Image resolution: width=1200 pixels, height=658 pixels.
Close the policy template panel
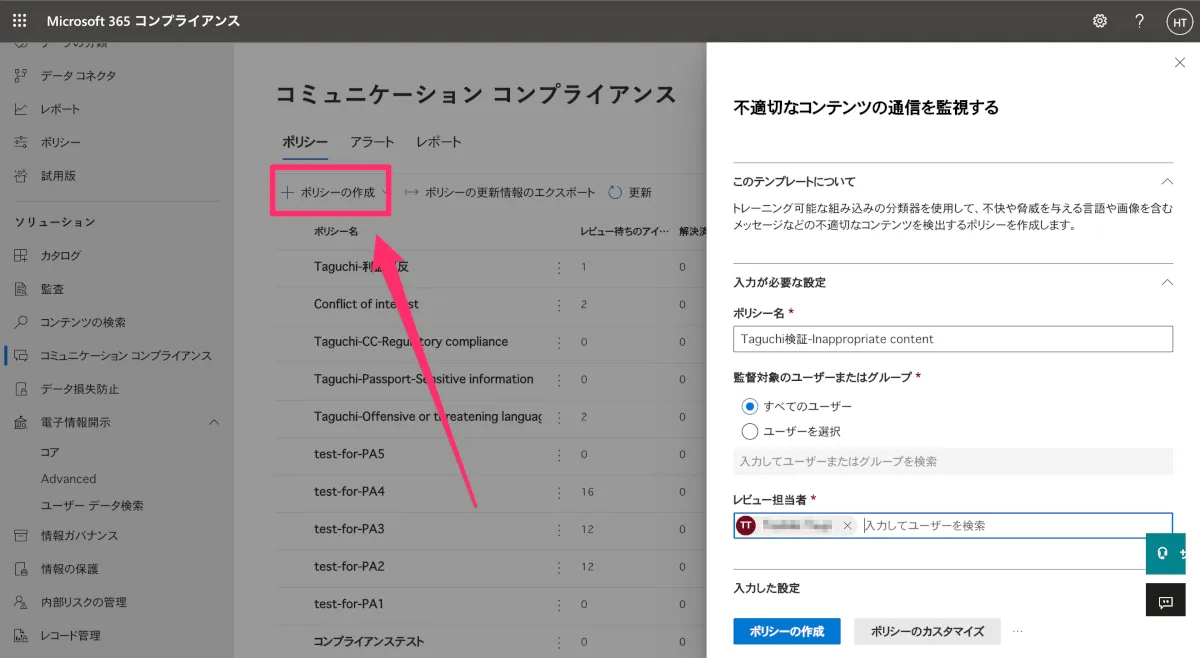pos(1179,63)
